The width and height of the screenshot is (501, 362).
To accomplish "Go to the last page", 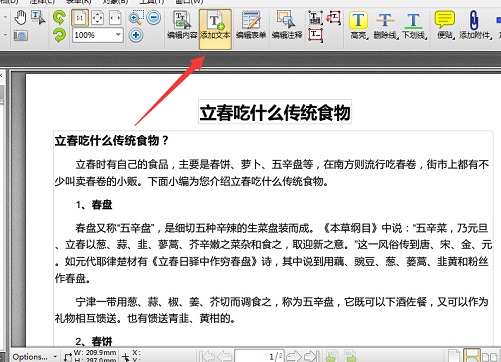I will (311, 357).
